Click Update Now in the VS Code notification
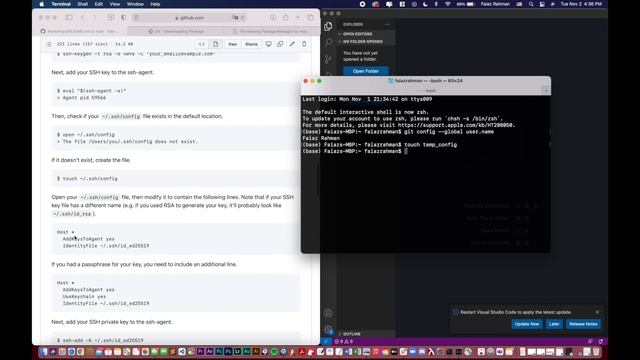The height and width of the screenshot is (360, 640). point(527,324)
